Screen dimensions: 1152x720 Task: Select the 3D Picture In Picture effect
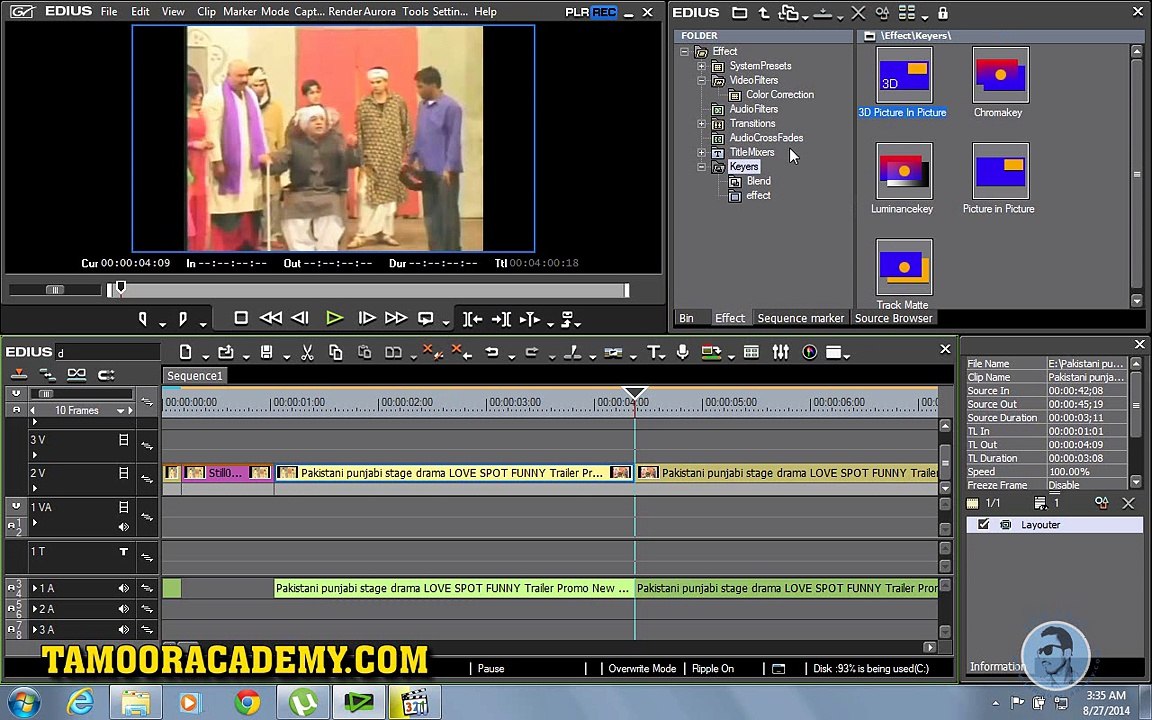(903, 82)
